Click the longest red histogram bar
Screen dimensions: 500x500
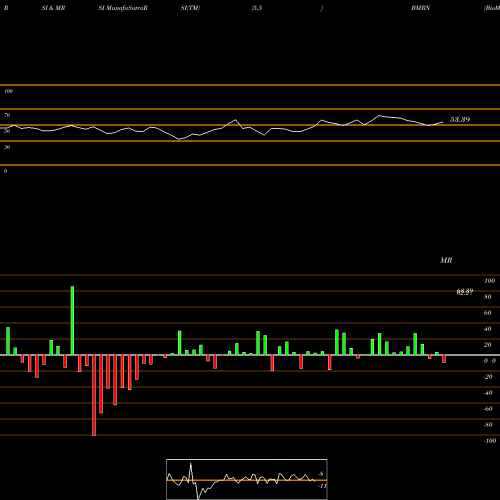click(94, 395)
